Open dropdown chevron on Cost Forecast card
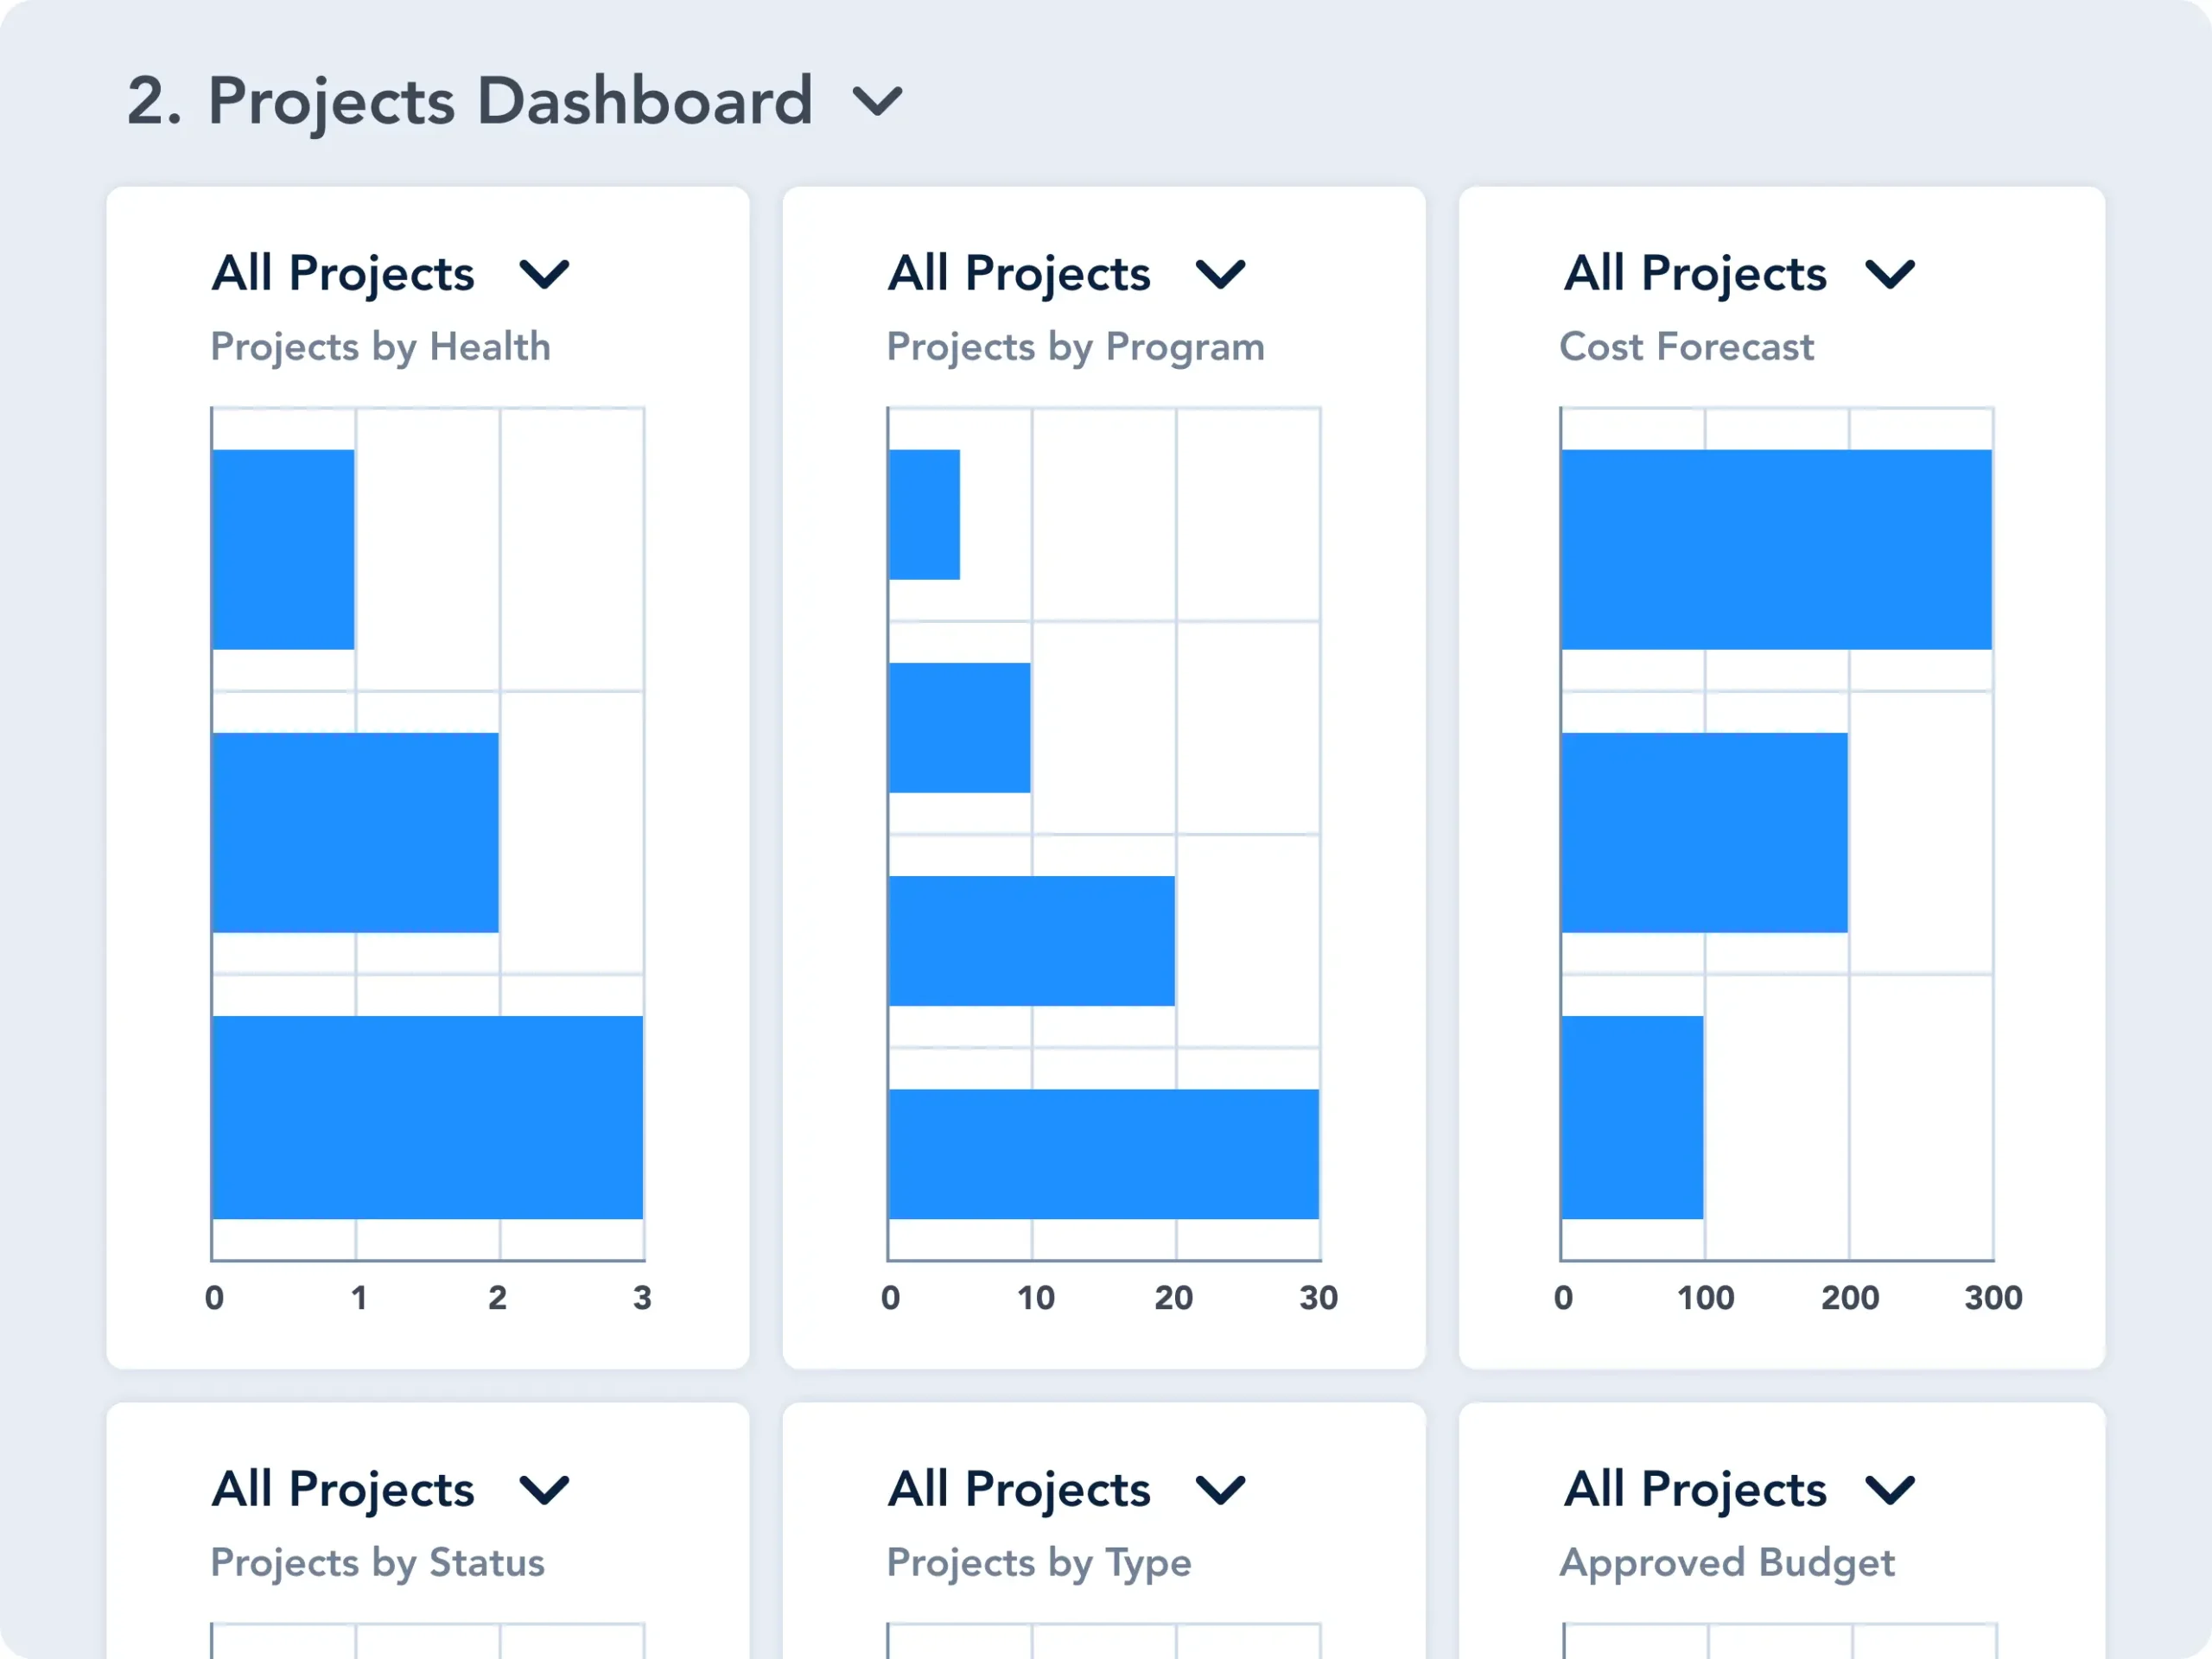The height and width of the screenshot is (1659, 2212). coord(1890,273)
